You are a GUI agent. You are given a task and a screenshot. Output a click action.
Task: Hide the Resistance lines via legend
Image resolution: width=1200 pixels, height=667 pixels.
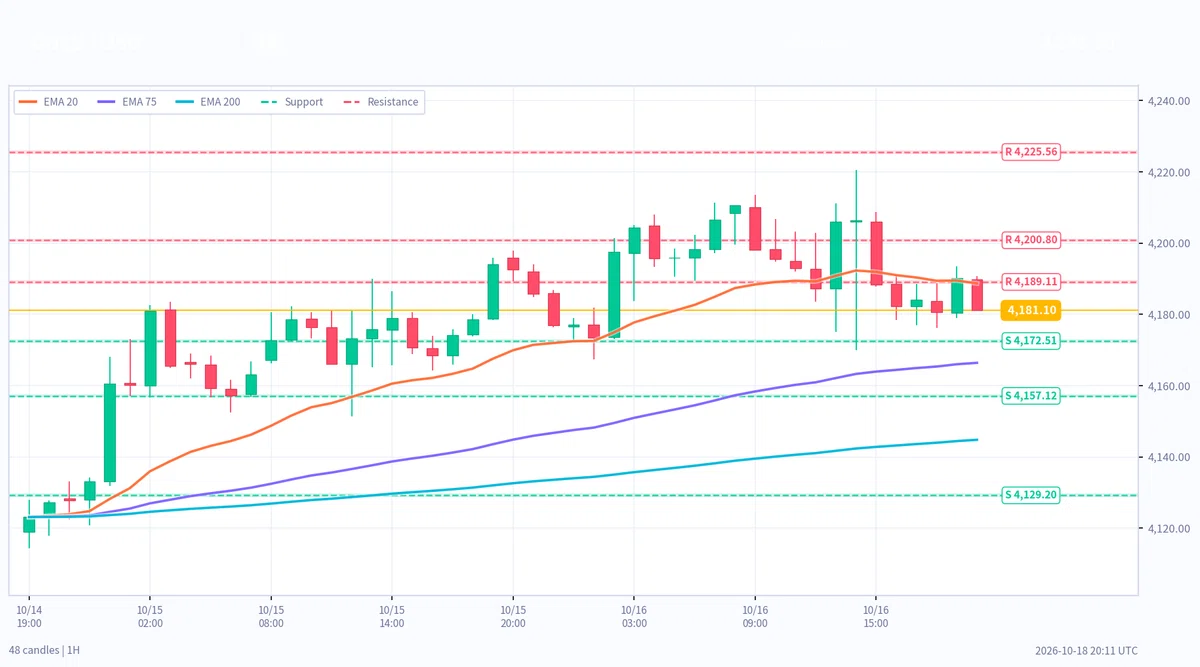380,102
